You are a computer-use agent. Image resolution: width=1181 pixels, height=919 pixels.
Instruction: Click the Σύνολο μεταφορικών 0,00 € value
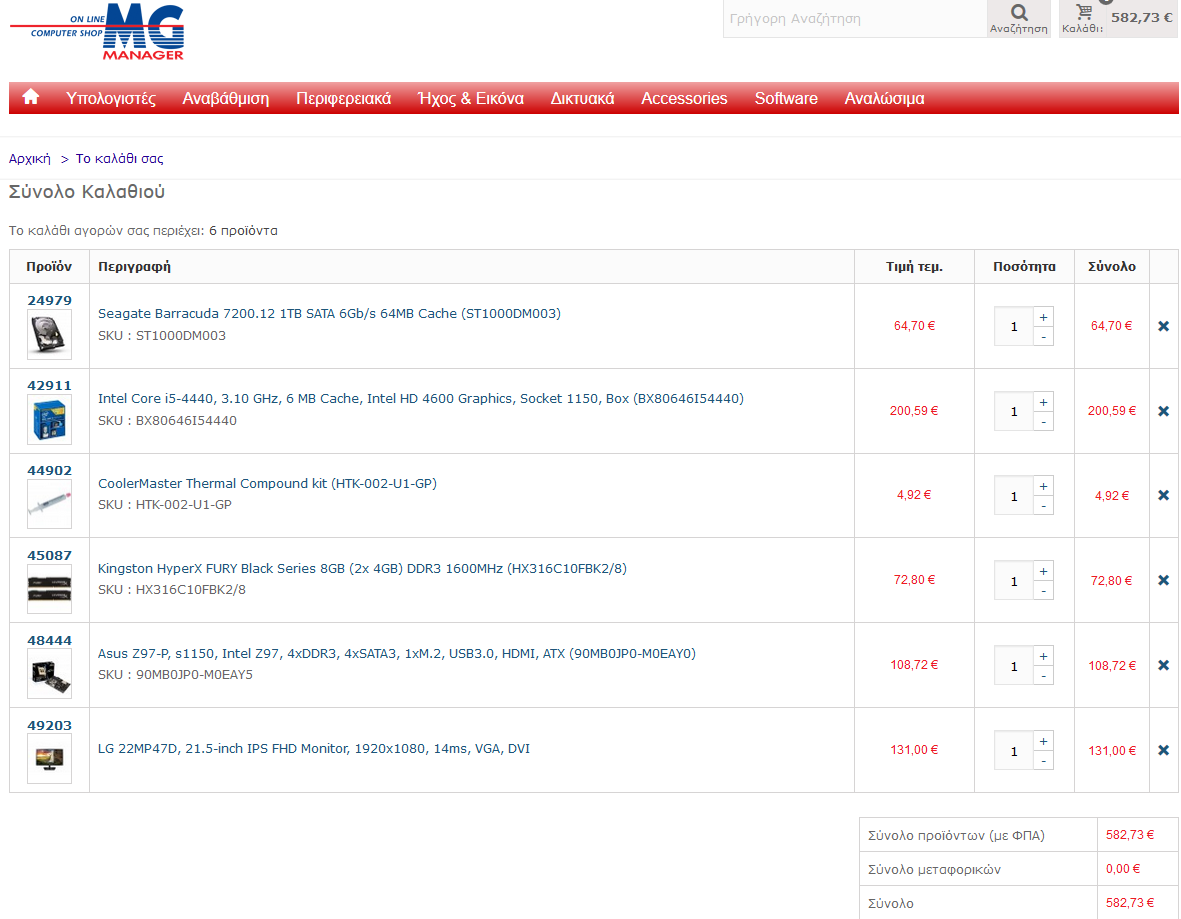tap(1123, 869)
